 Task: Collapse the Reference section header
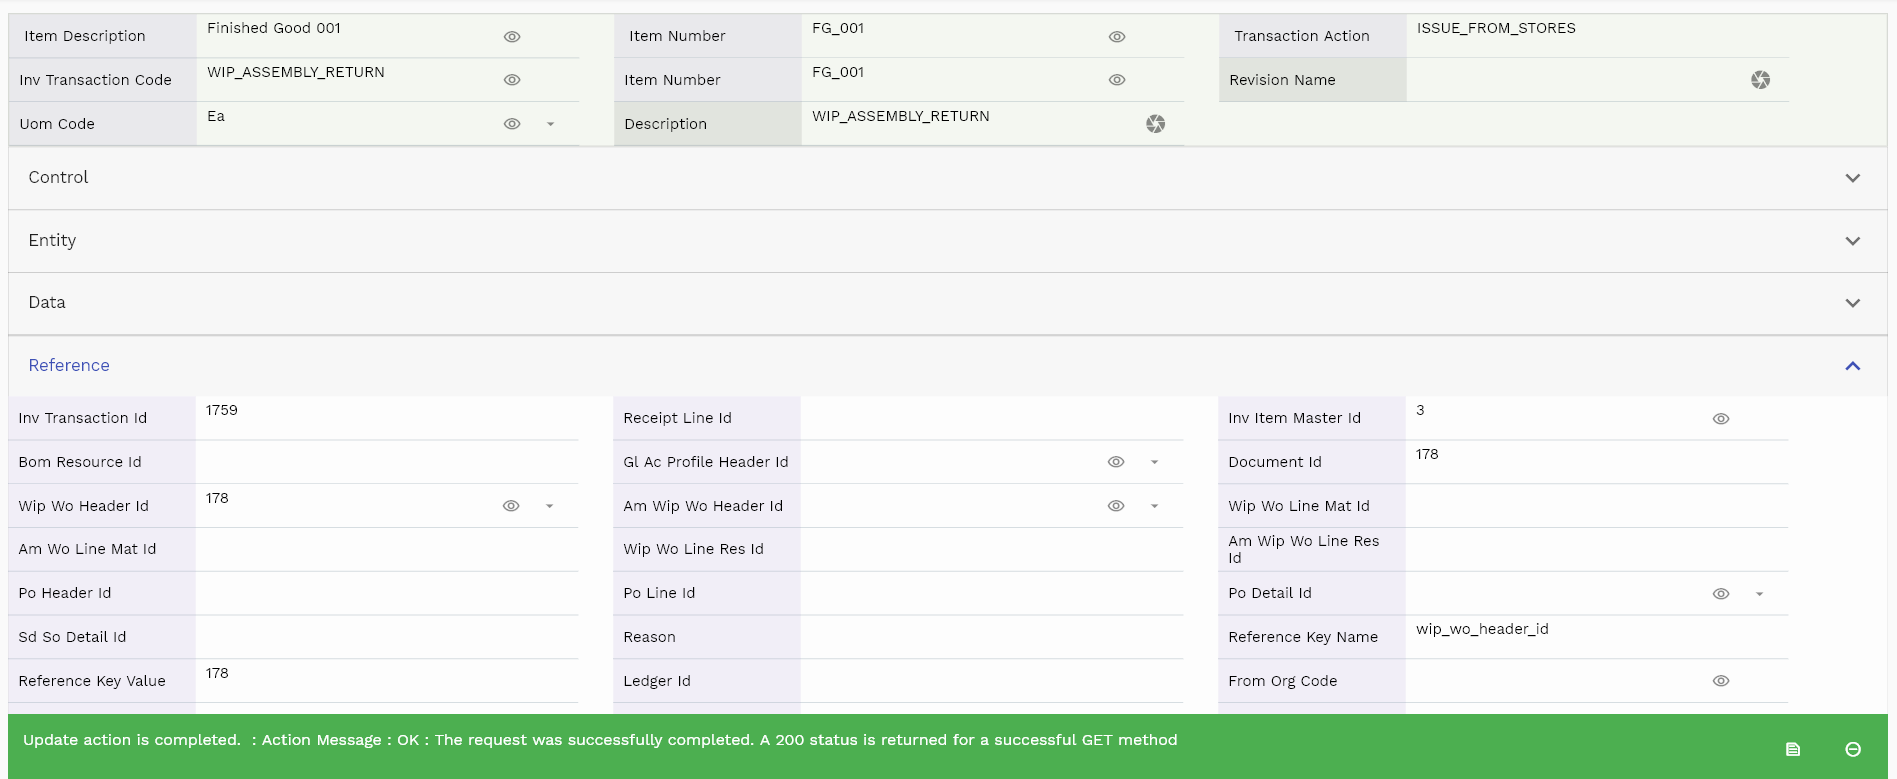click(x=1852, y=366)
